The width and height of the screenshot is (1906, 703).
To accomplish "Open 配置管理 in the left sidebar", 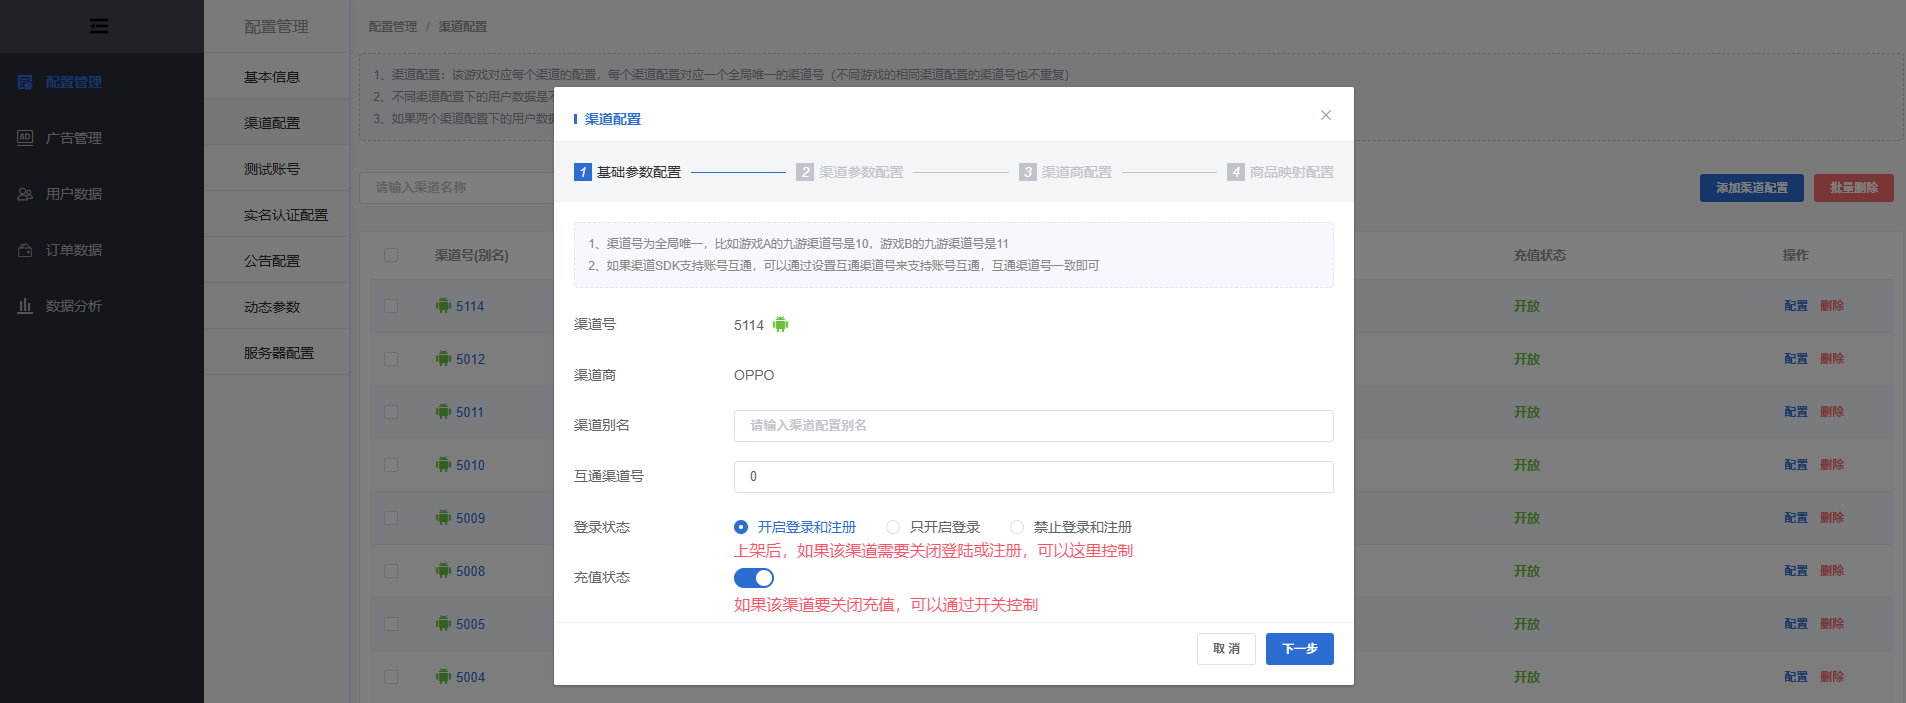I will [x=74, y=82].
